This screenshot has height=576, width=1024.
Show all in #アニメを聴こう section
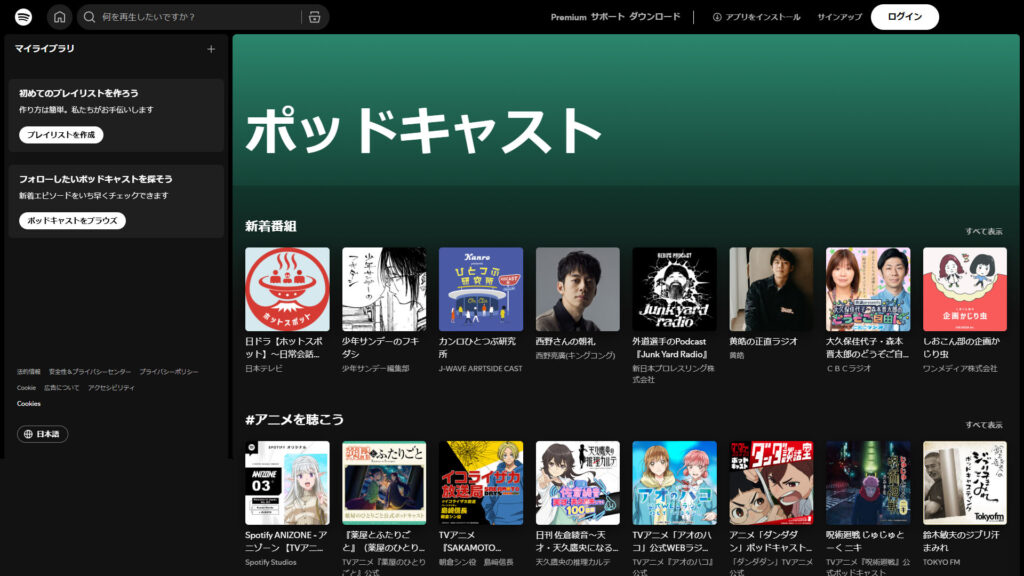tap(984, 425)
